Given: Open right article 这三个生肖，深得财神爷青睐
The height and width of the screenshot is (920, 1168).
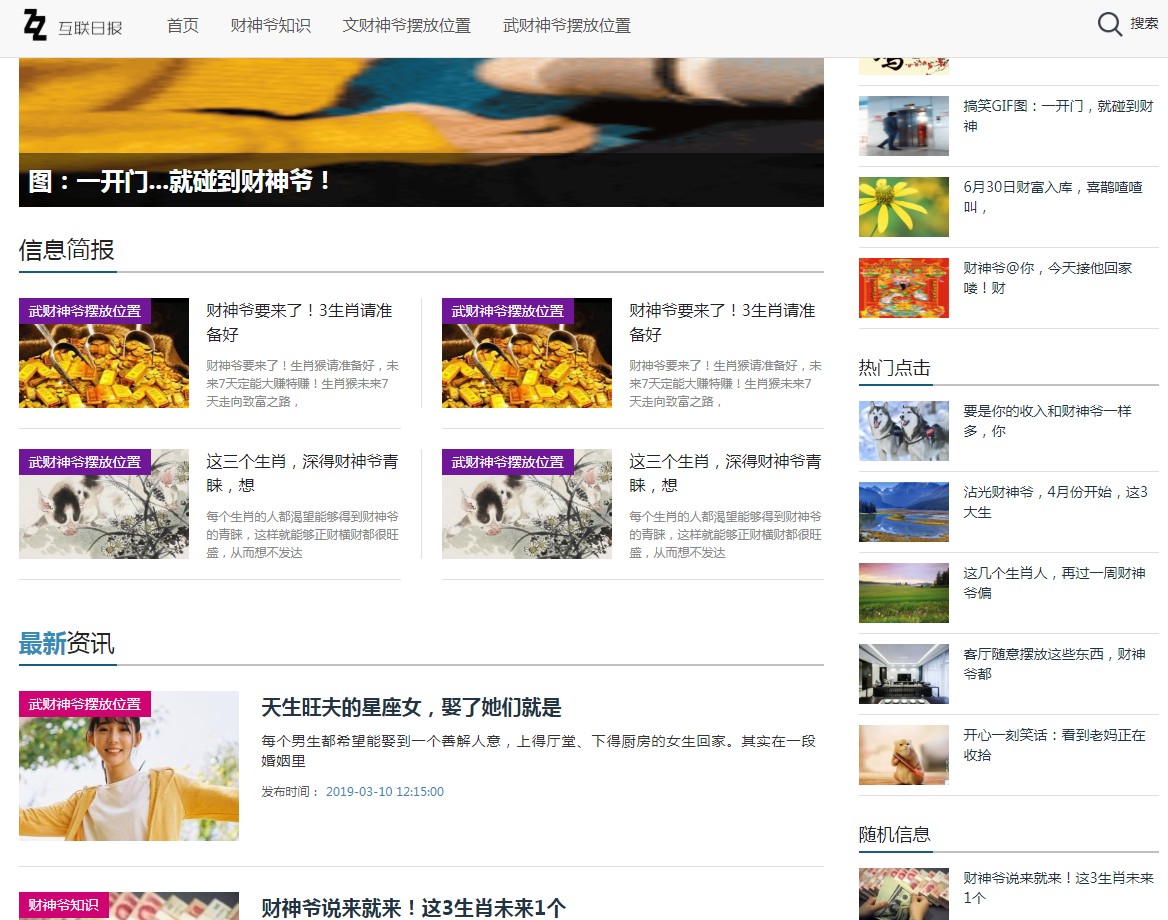Looking at the screenshot, I should 726,474.
